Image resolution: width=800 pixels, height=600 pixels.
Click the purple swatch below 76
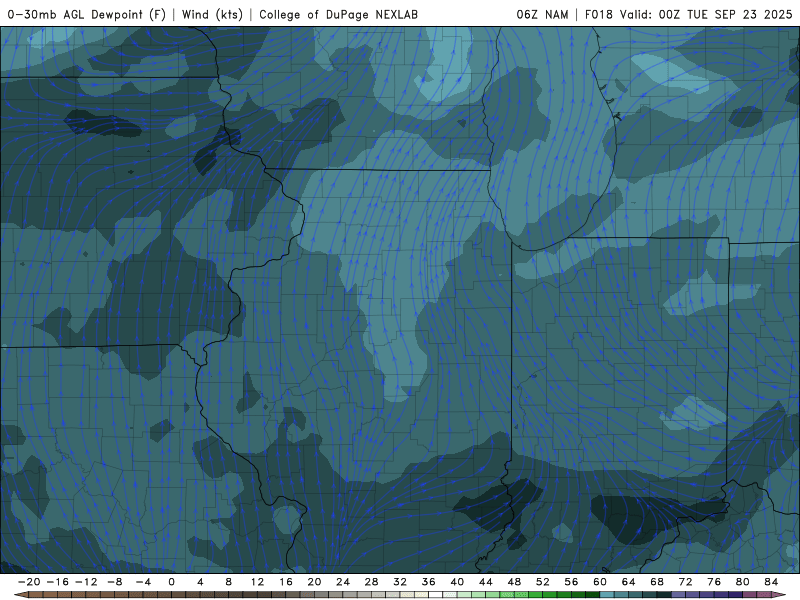(x=721, y=595)
